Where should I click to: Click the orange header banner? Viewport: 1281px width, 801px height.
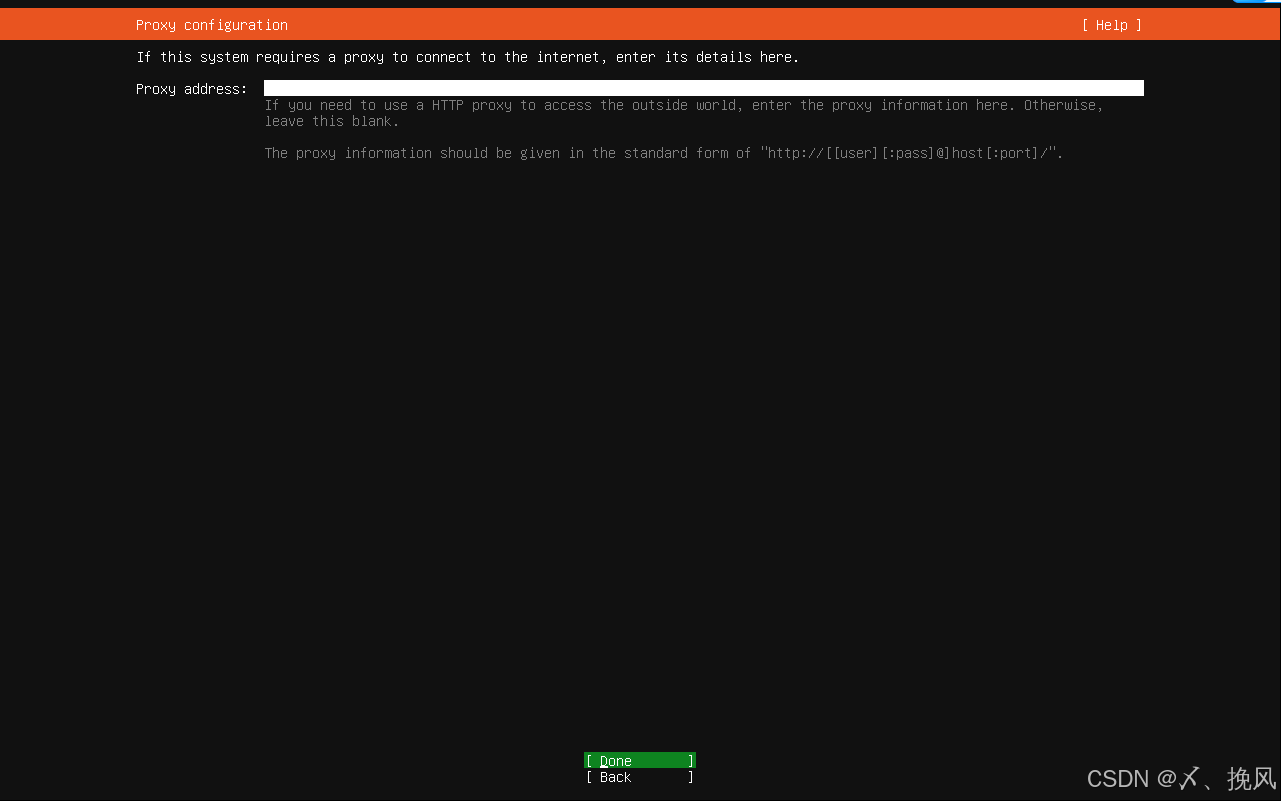click(x=640, y=24)
